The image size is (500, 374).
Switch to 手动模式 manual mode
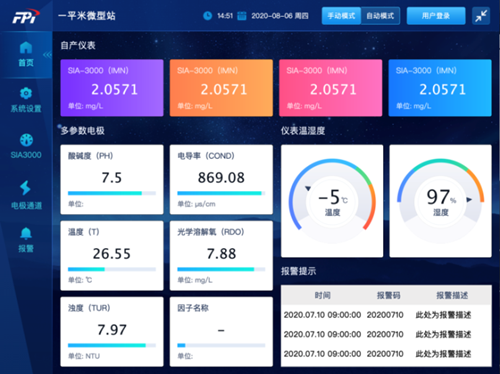click(341, 16)
